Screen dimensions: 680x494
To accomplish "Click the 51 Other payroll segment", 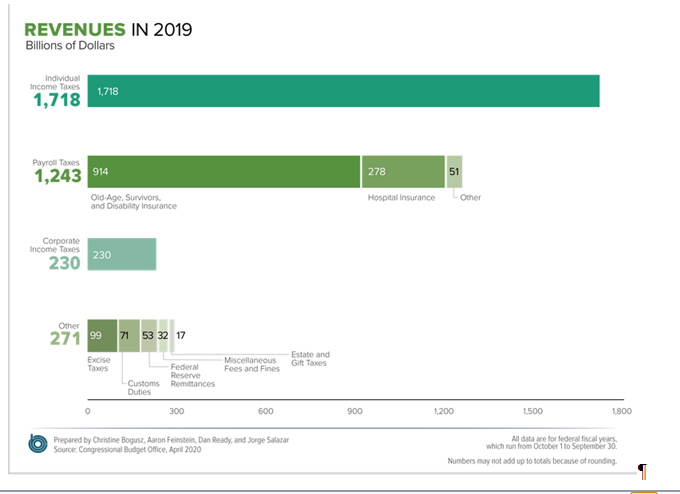I will (454, 172).
